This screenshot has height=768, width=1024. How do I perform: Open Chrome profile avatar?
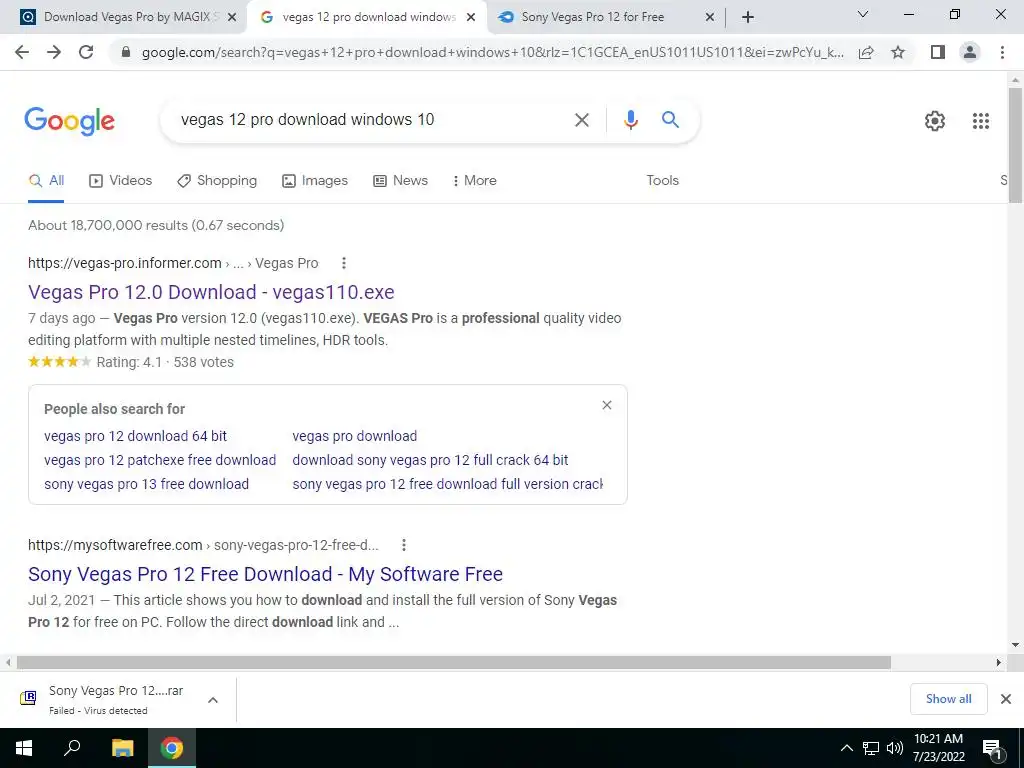pyautogui.click(x=970, y=52)
